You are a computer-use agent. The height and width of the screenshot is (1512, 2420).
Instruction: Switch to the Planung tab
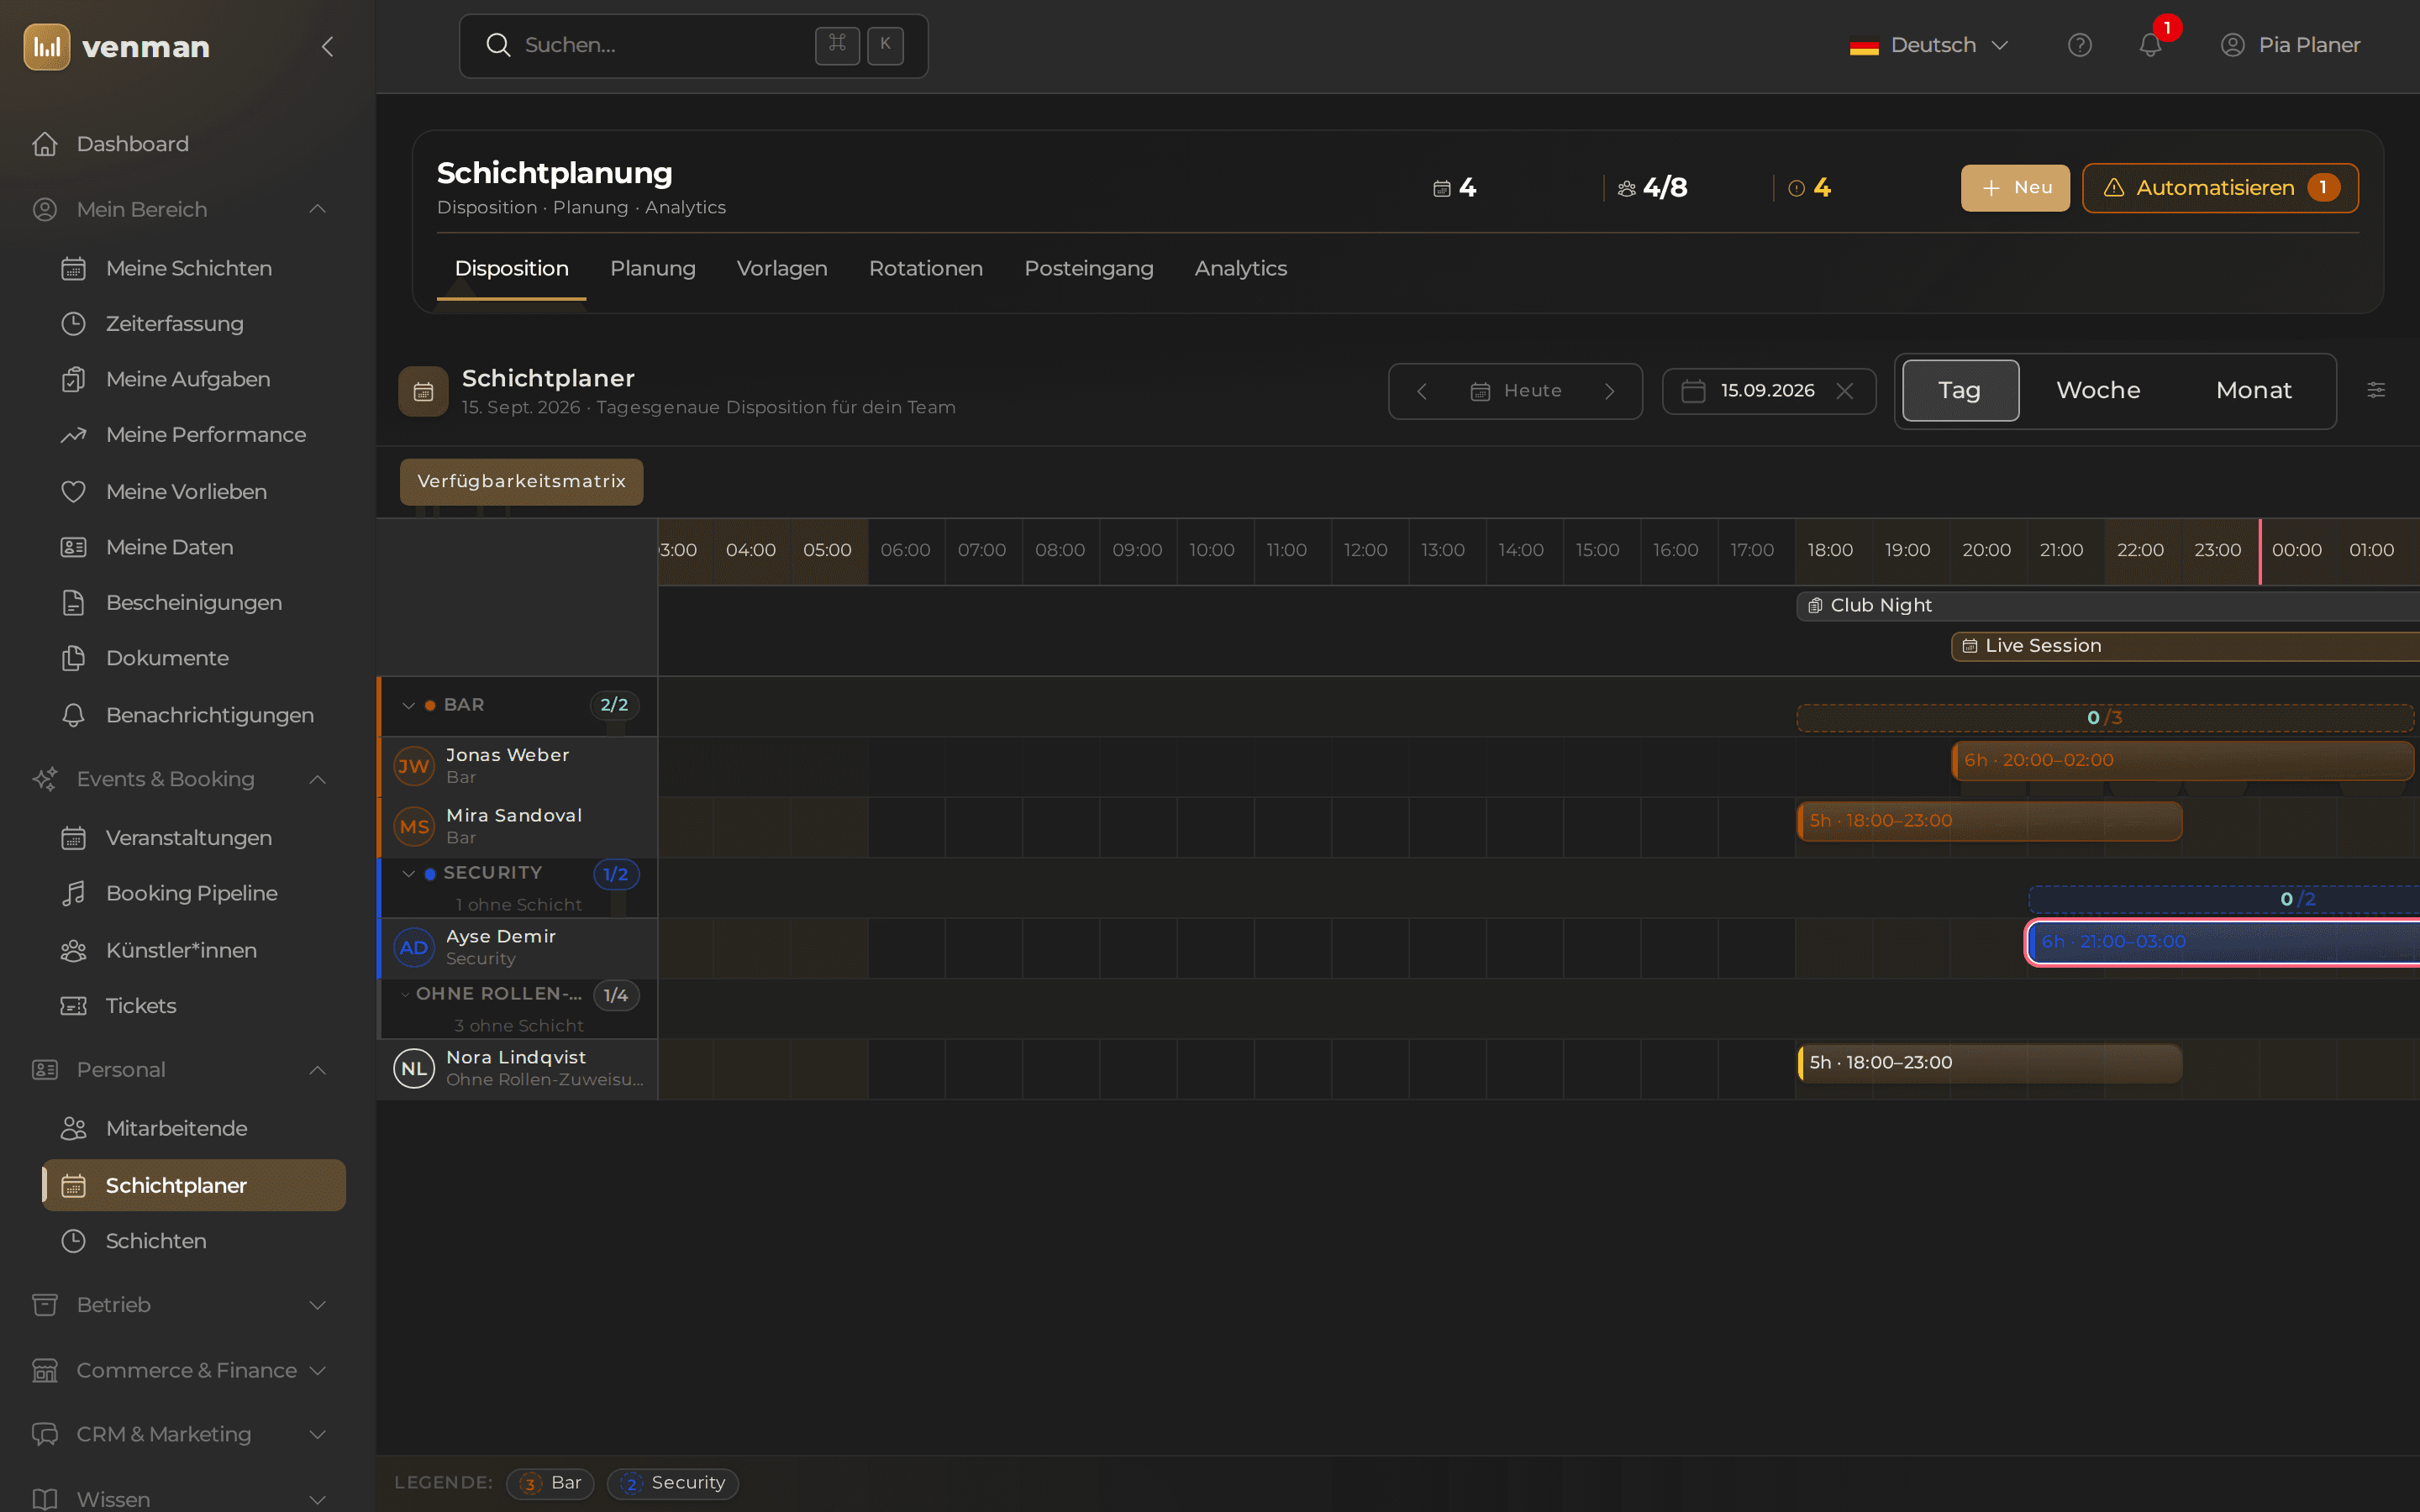point(652,268)
